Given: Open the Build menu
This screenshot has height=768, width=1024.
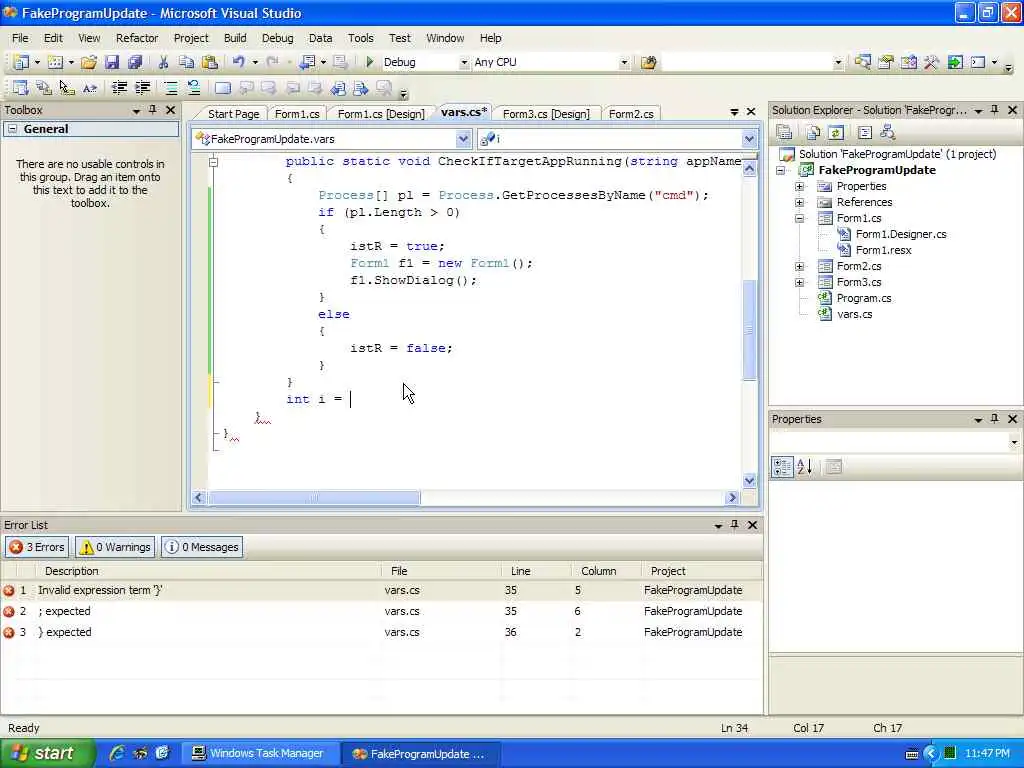Looking at the screenshot, I should [235, 38].
